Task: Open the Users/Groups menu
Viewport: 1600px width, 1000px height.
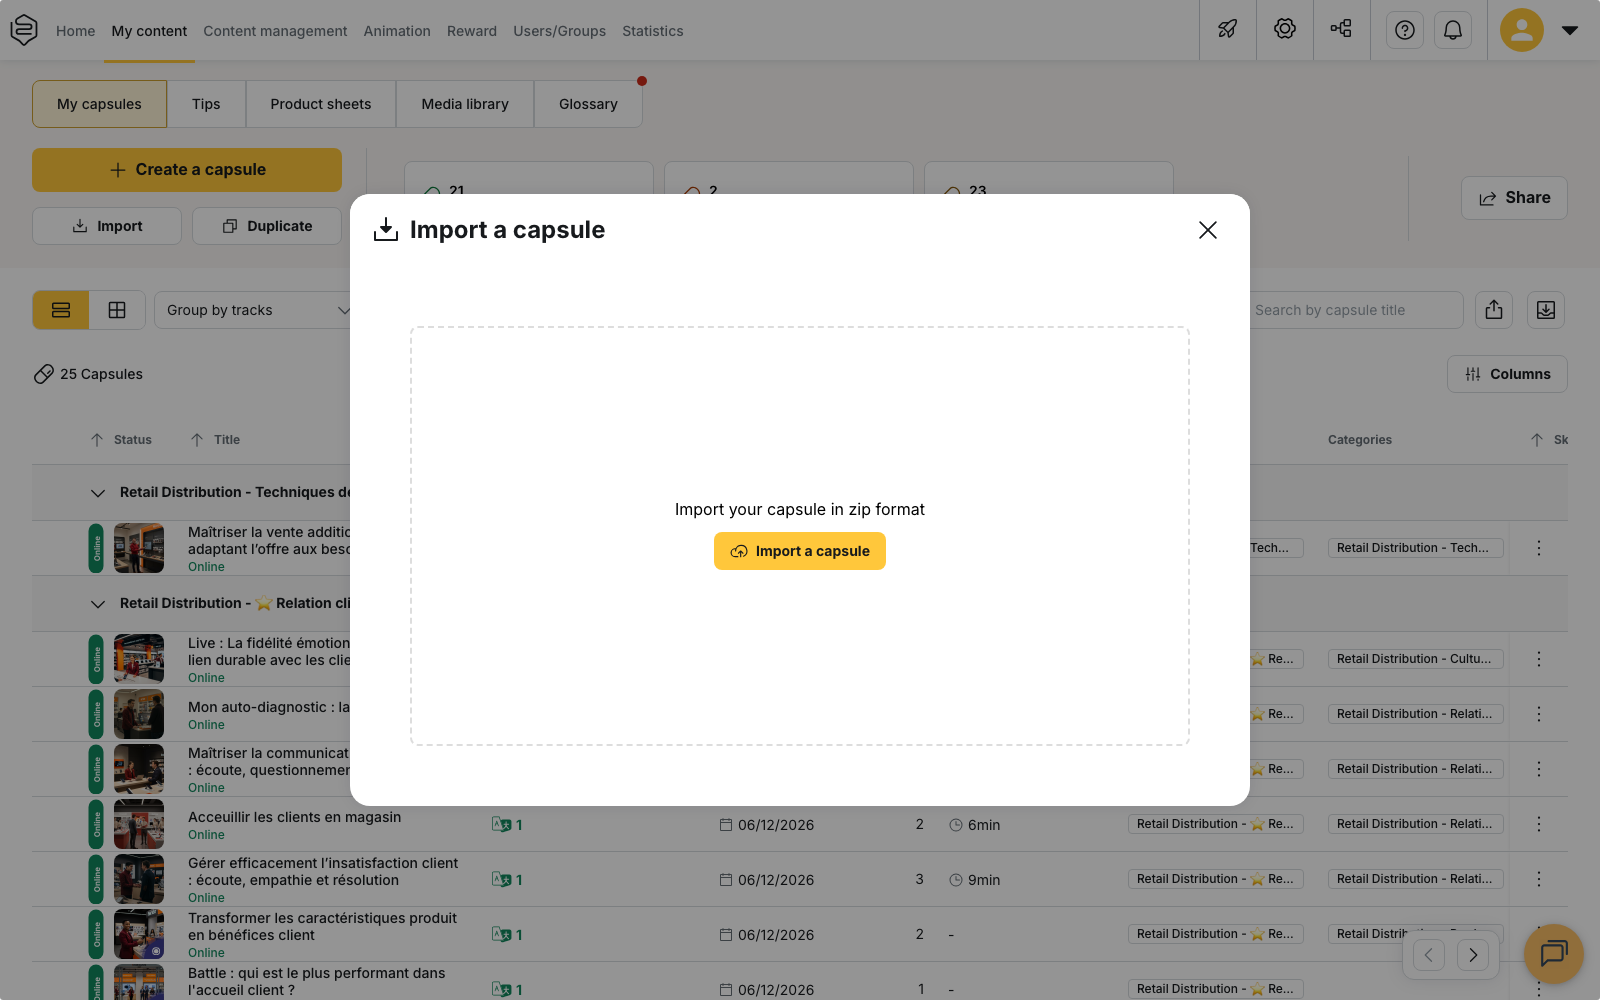Action: pos(560,31)
